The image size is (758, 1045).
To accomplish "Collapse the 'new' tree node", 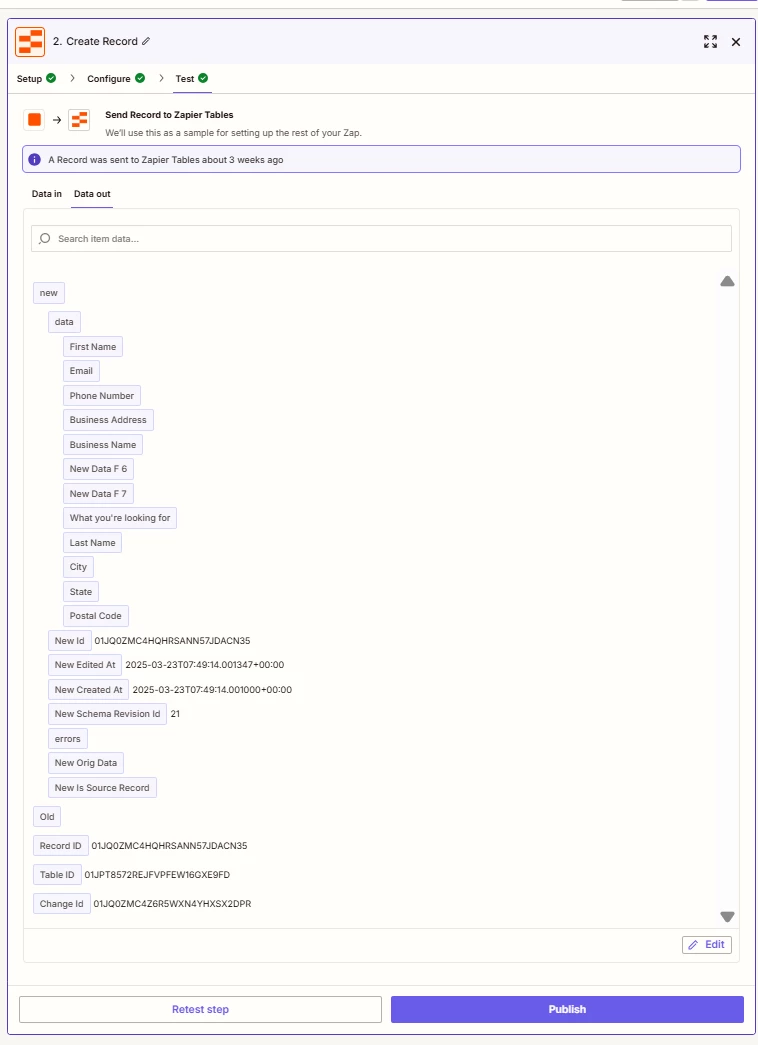I will (49, 293).
